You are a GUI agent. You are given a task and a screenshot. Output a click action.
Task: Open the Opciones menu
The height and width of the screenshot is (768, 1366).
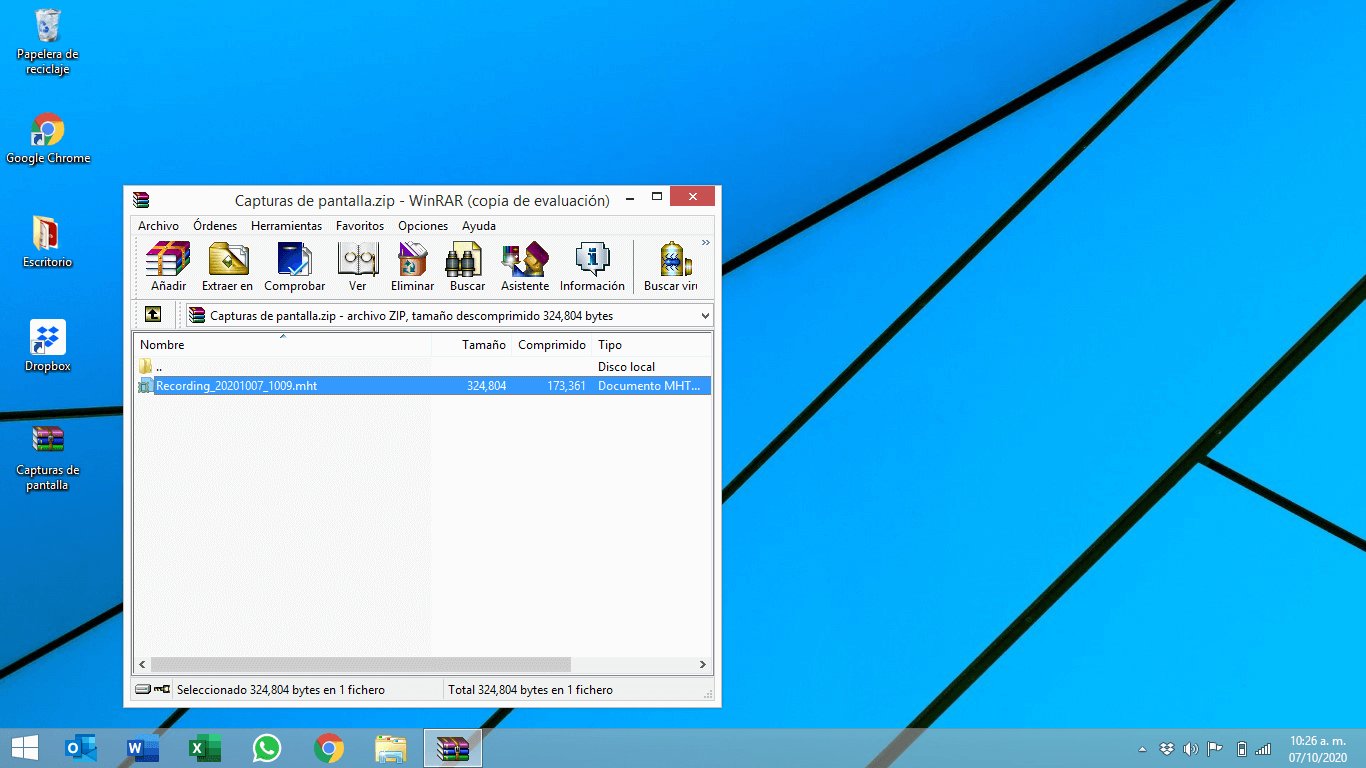point(423,226)
